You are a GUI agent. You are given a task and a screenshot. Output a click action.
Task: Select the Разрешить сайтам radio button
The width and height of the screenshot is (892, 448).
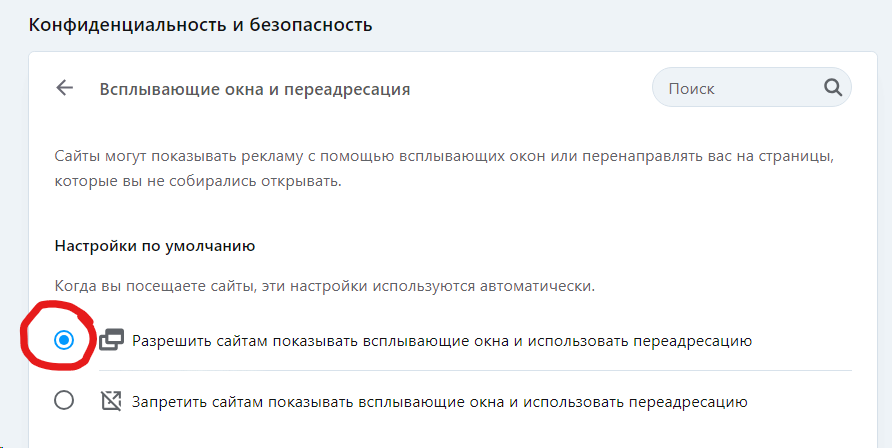(64, 340)
